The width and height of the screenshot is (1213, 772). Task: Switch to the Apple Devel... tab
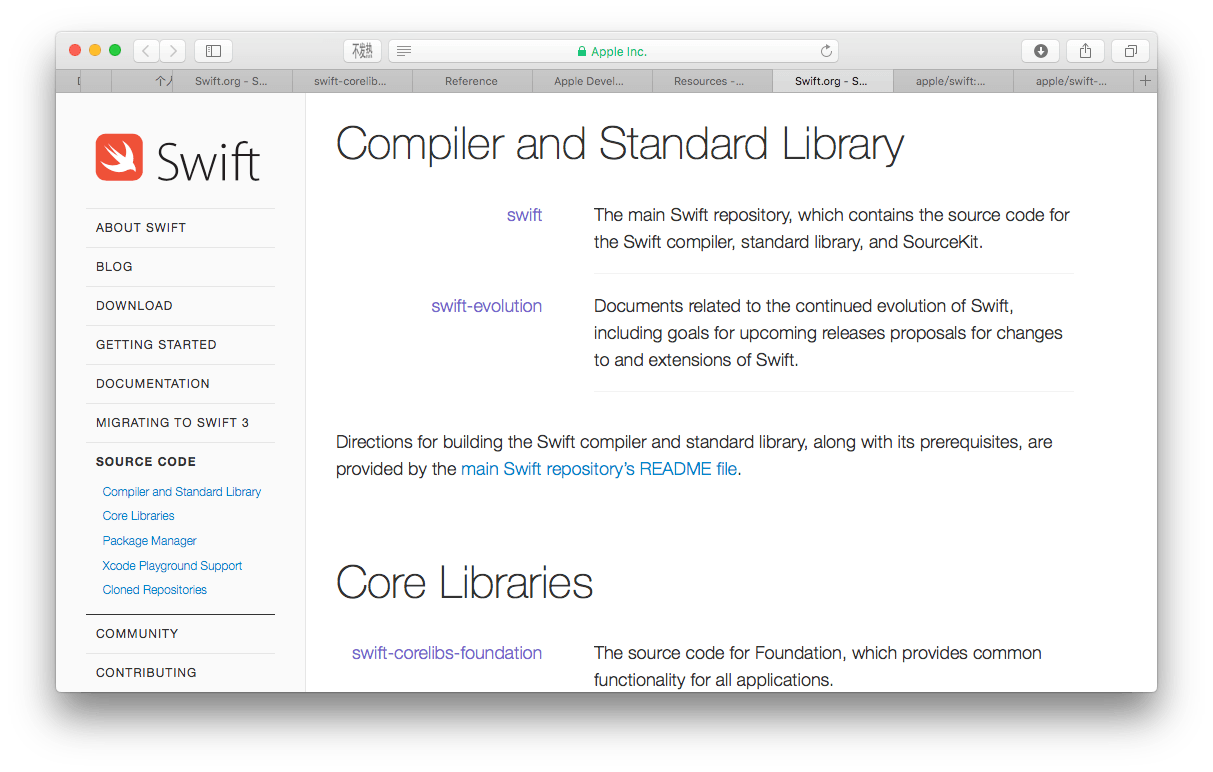click(589, 81)
